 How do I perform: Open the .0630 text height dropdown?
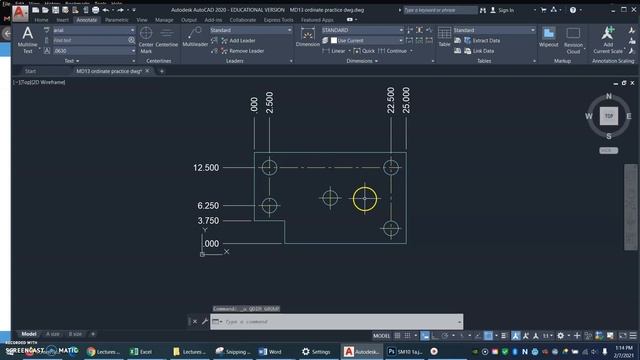coord(132,51)
